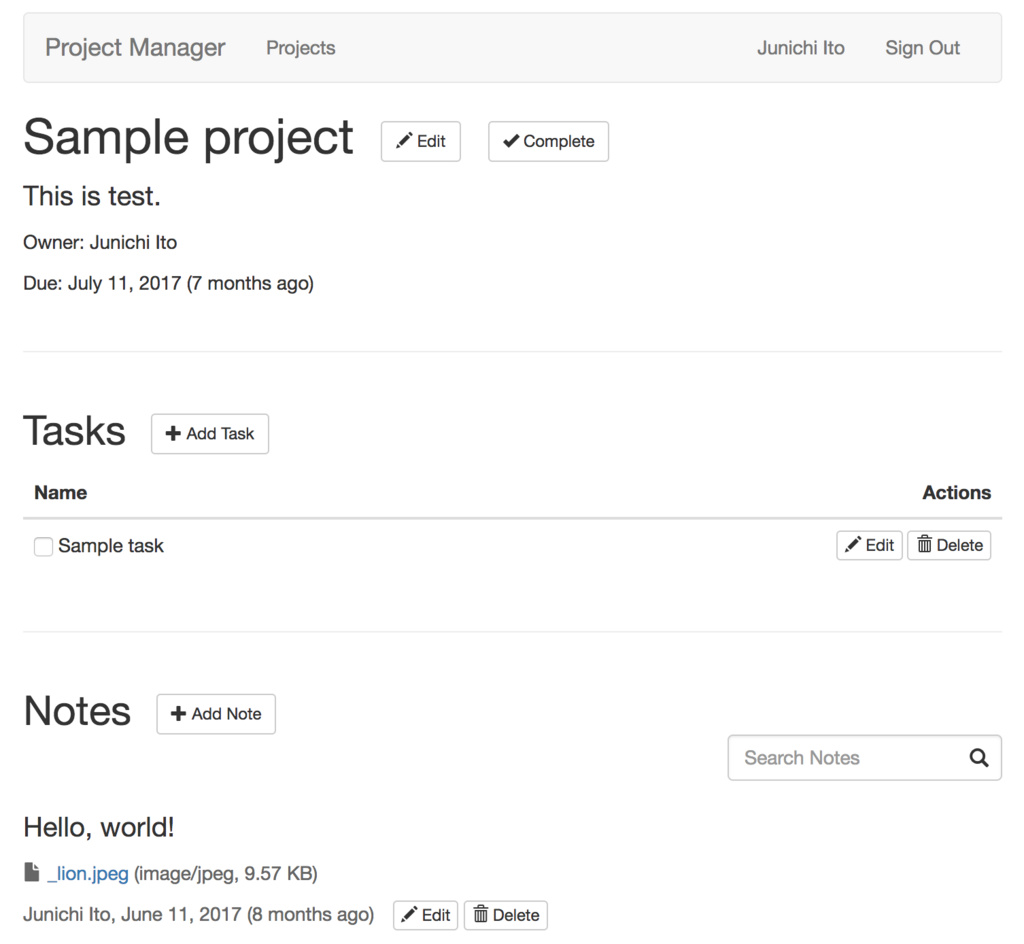Click the file icon next to _lion.jpeg
The height and width of the screenshot is (944, 1024).
(32, 873)
